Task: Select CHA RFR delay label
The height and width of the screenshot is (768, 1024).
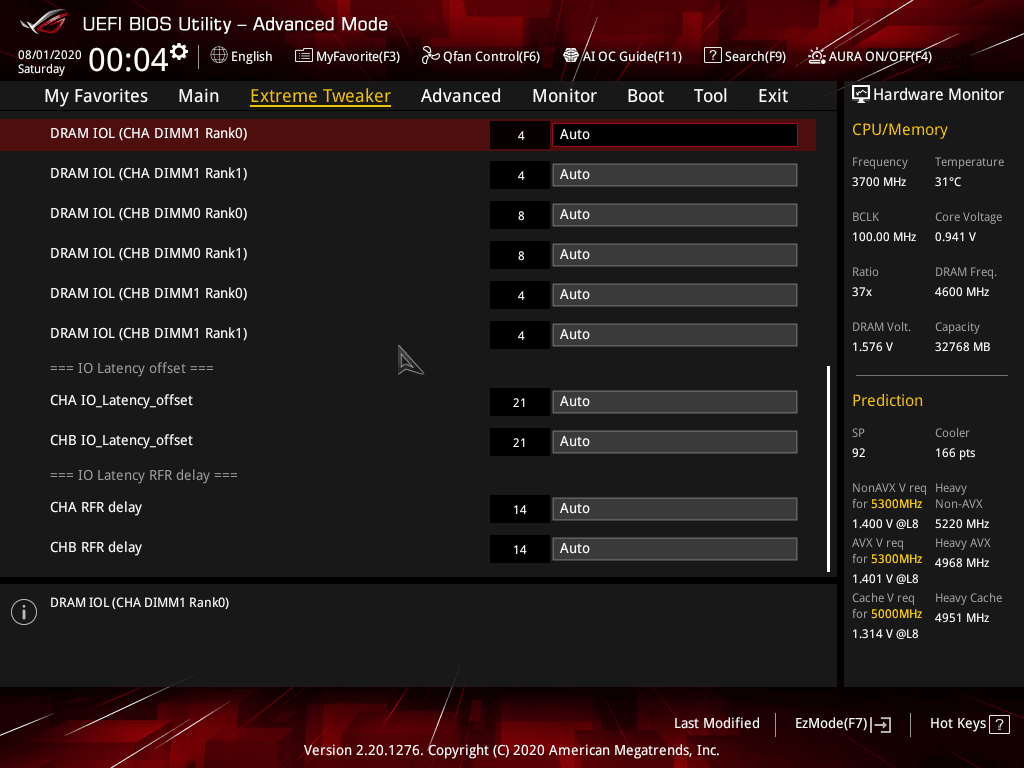Action: click(x=96, y=507)
